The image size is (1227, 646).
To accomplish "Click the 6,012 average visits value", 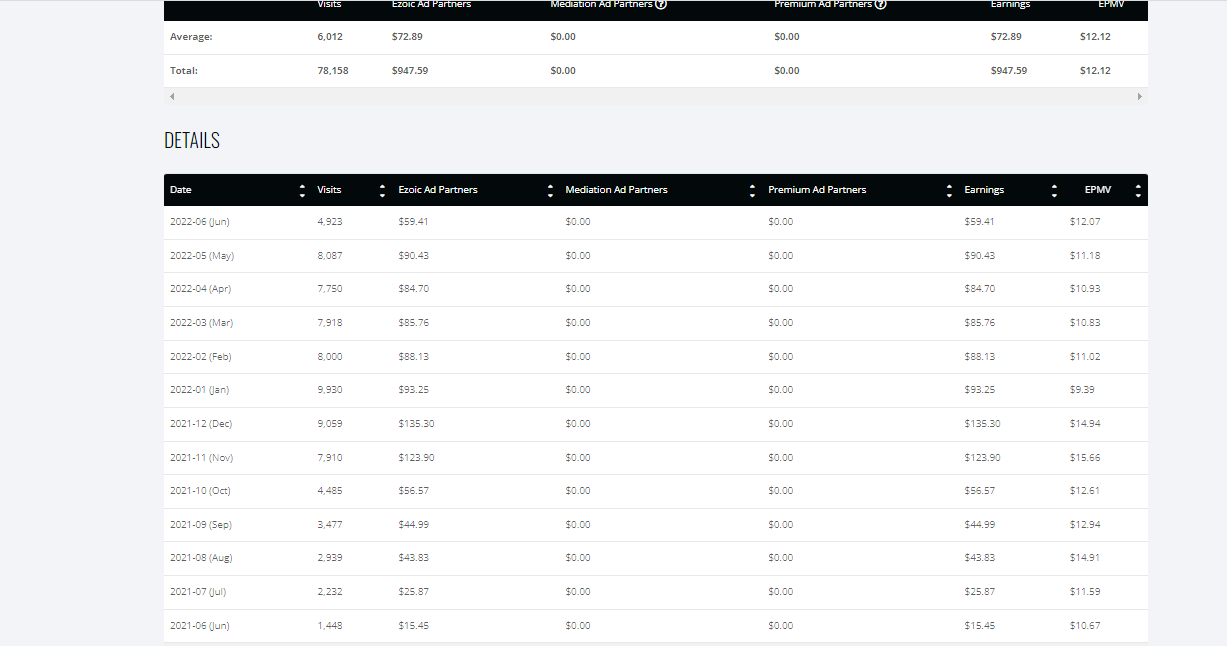I will coord(329,37).
